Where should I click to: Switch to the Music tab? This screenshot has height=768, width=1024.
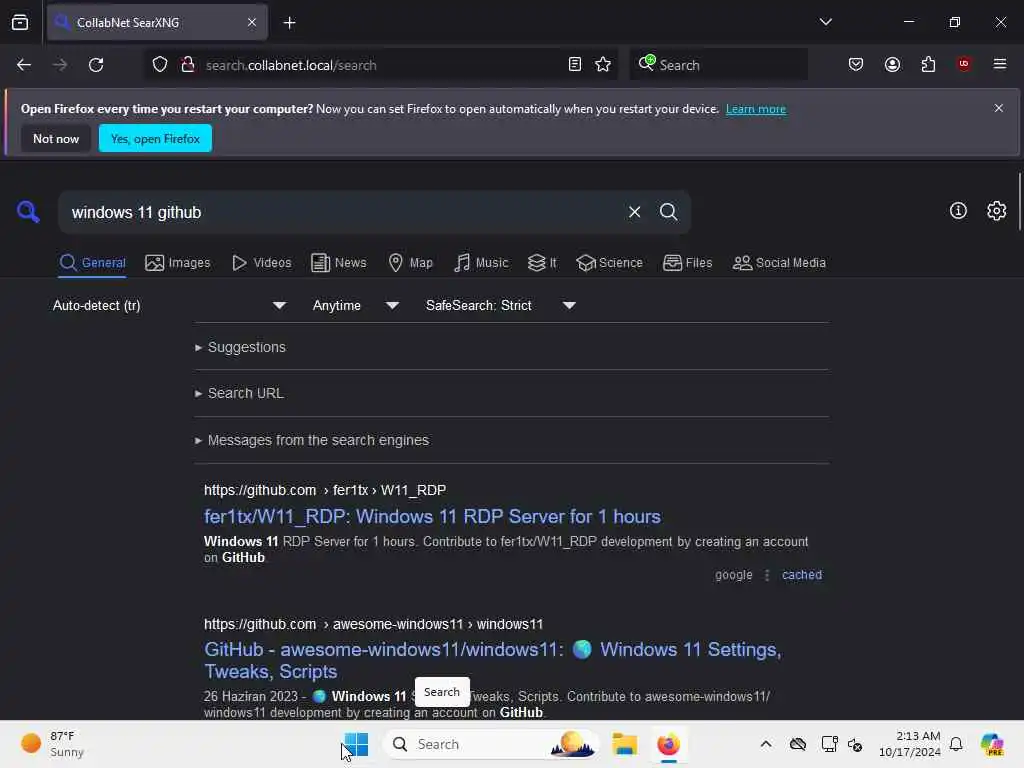tap(481, 263)
